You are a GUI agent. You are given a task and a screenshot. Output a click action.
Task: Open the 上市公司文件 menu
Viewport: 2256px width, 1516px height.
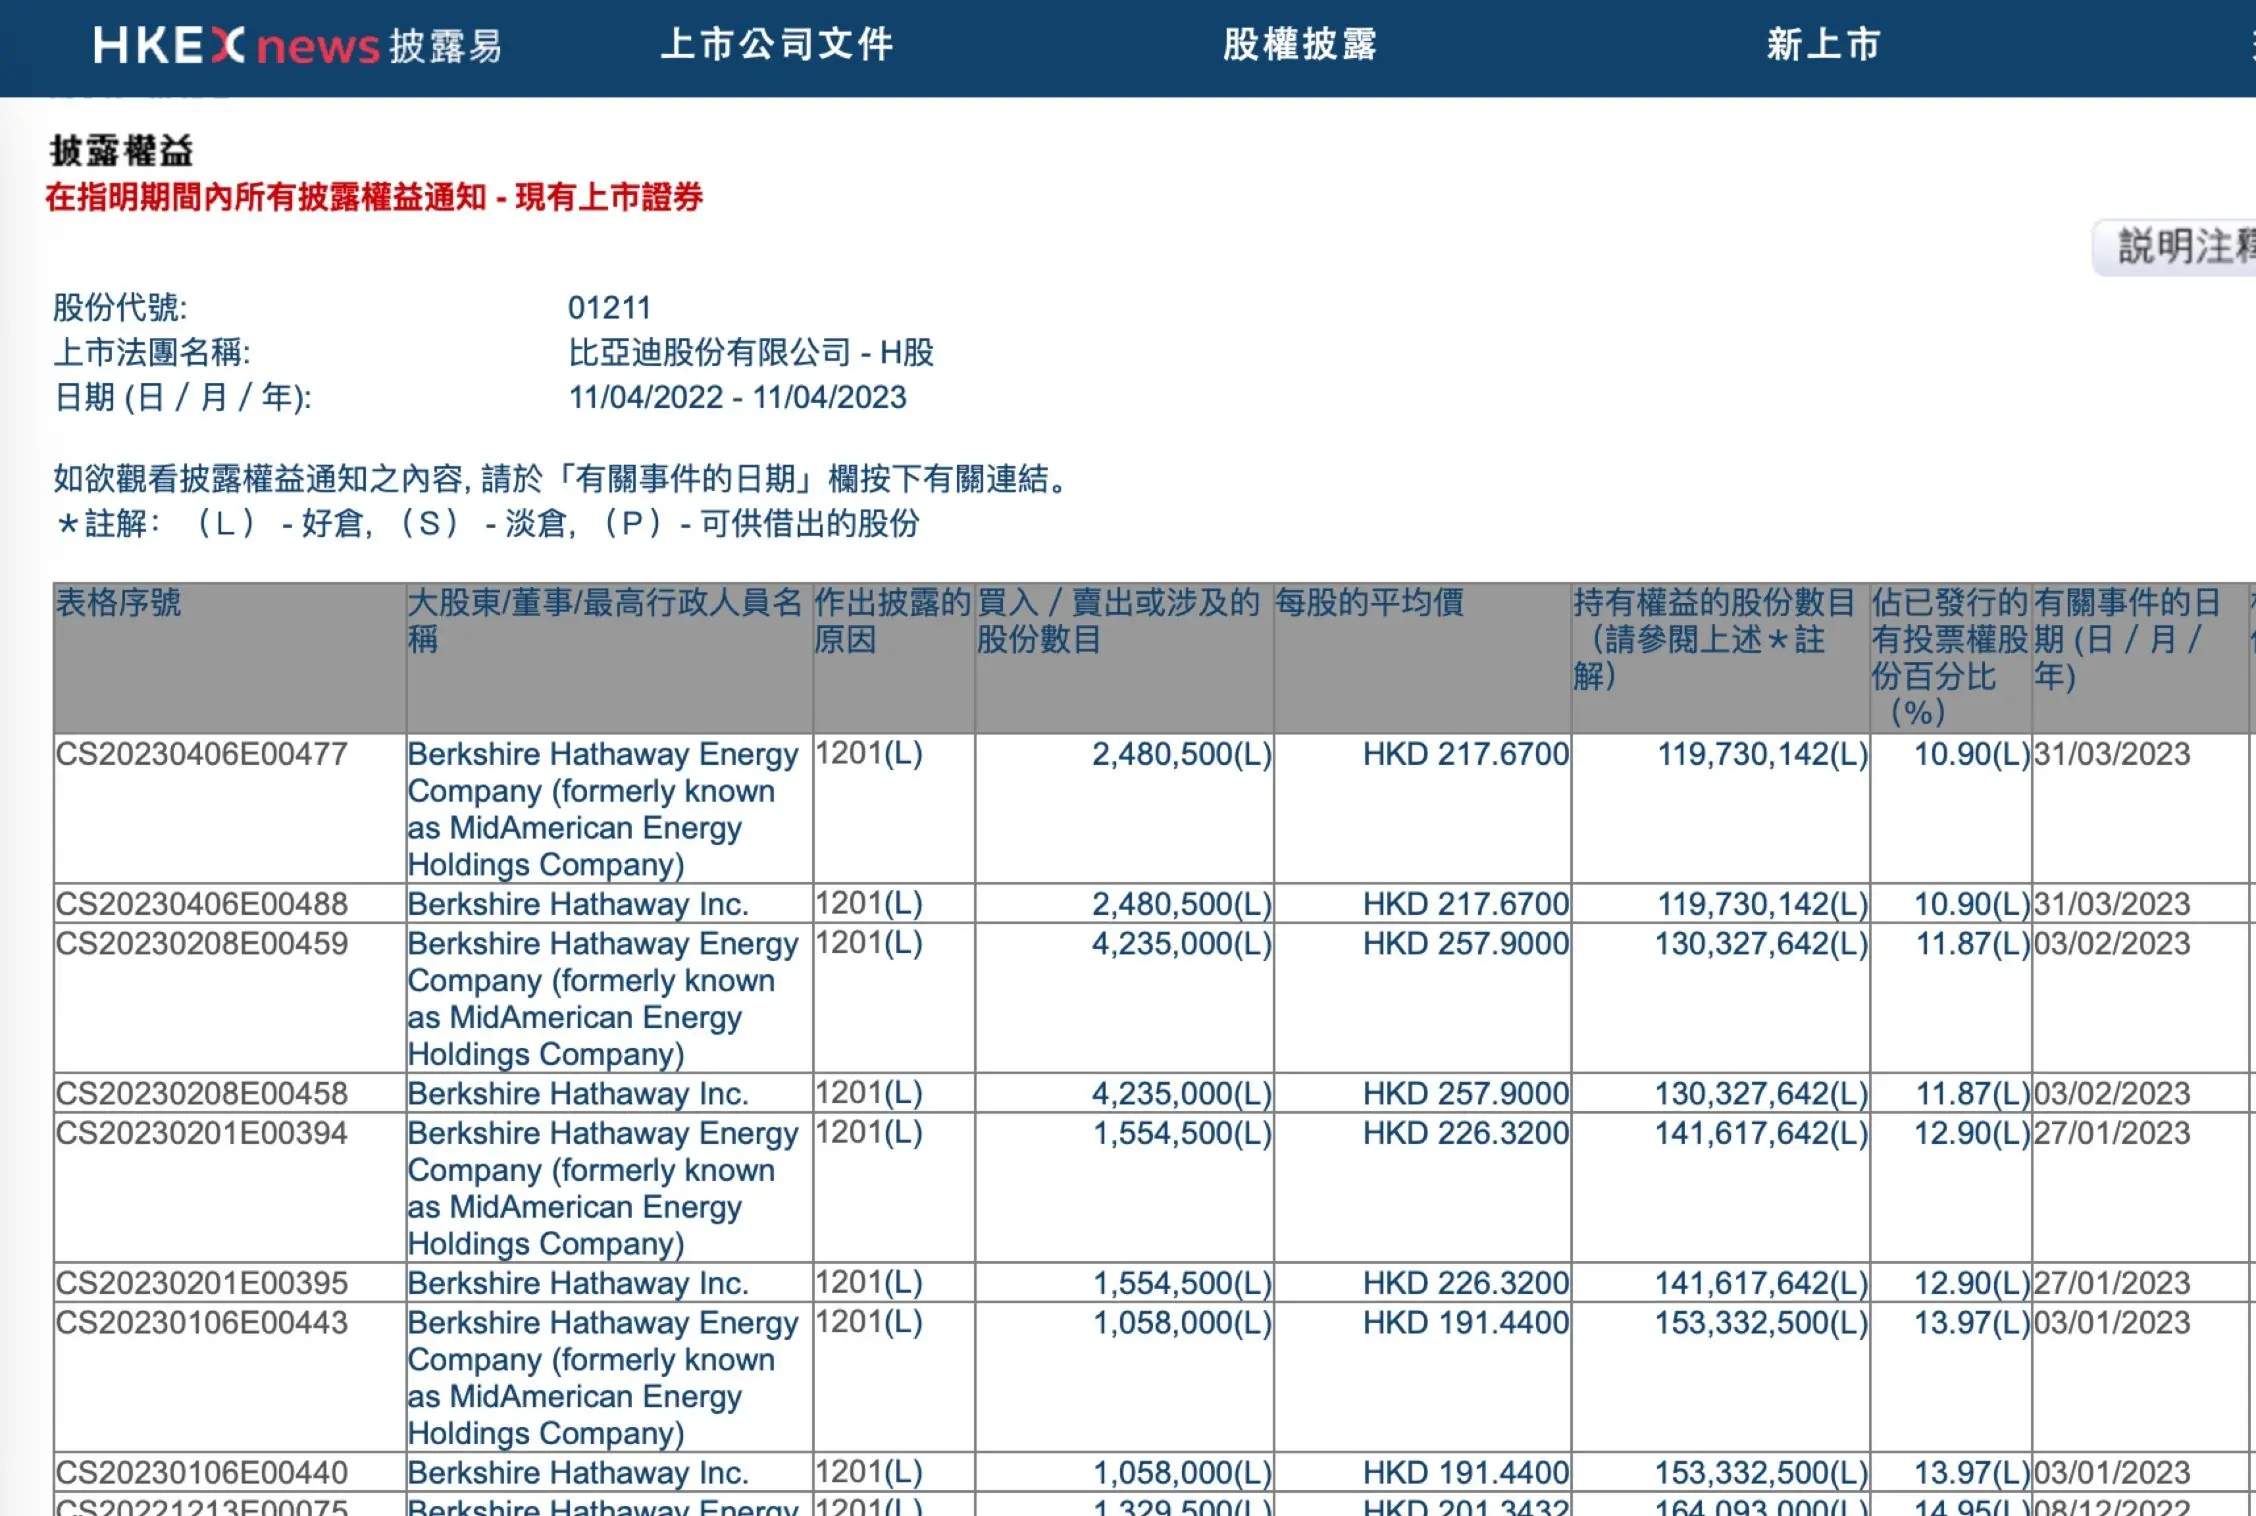777,44
